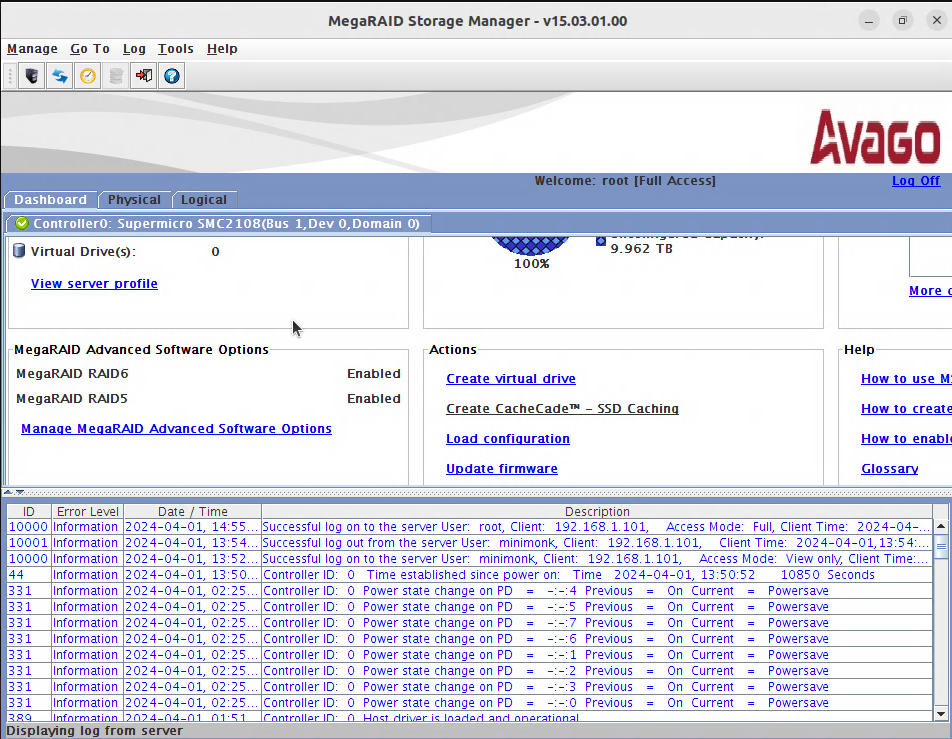Open the How to use help link
952x739 pixels.
point(906,378)
